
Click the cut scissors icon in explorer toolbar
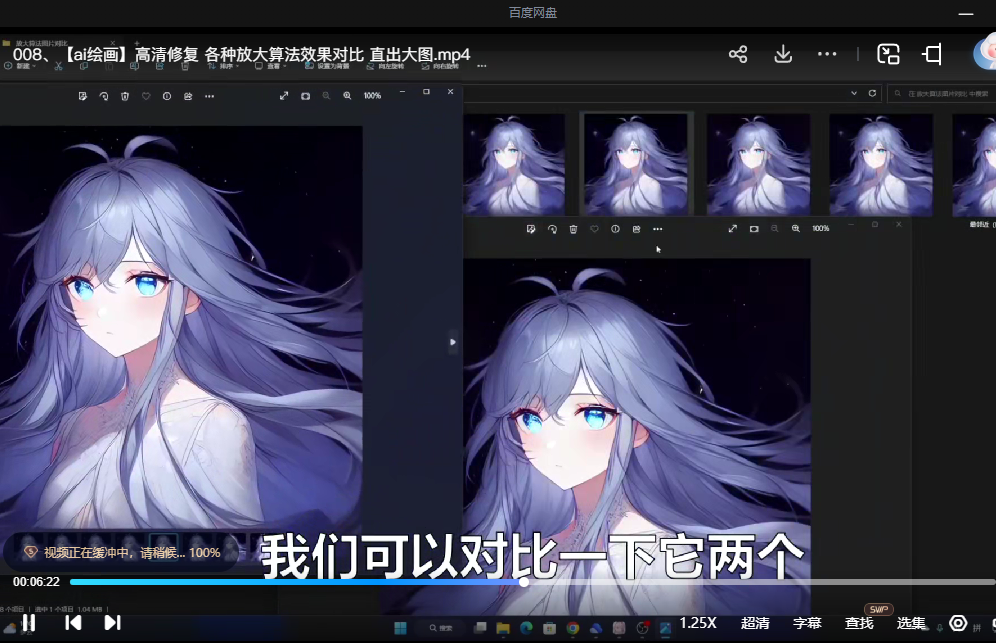[58, 66]
